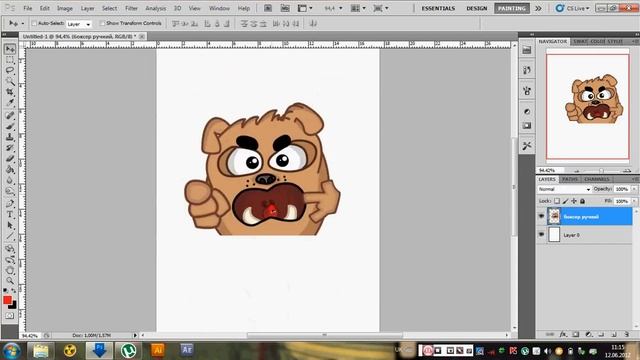This screenshot has width=640, height=360.
Task: Click the red foreground color swatch
Action: [7, 300]
